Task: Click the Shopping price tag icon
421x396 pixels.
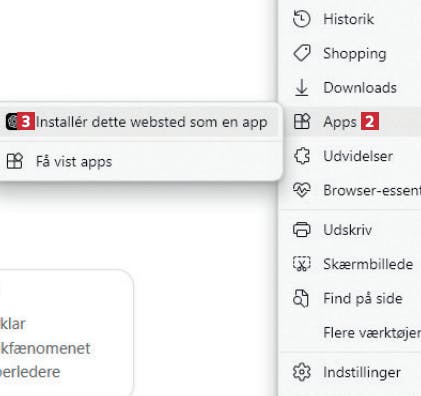Action: tap(302, 53)
